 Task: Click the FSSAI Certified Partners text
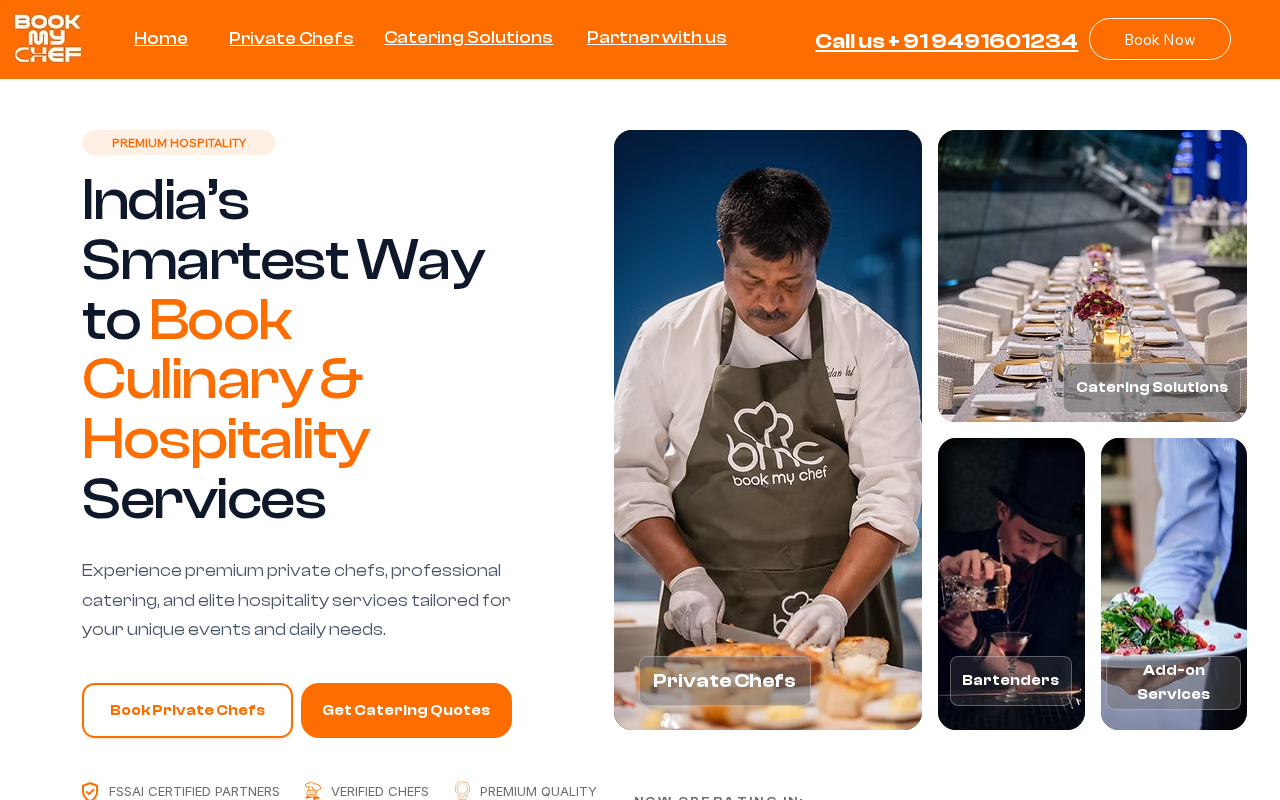point(194,792)
